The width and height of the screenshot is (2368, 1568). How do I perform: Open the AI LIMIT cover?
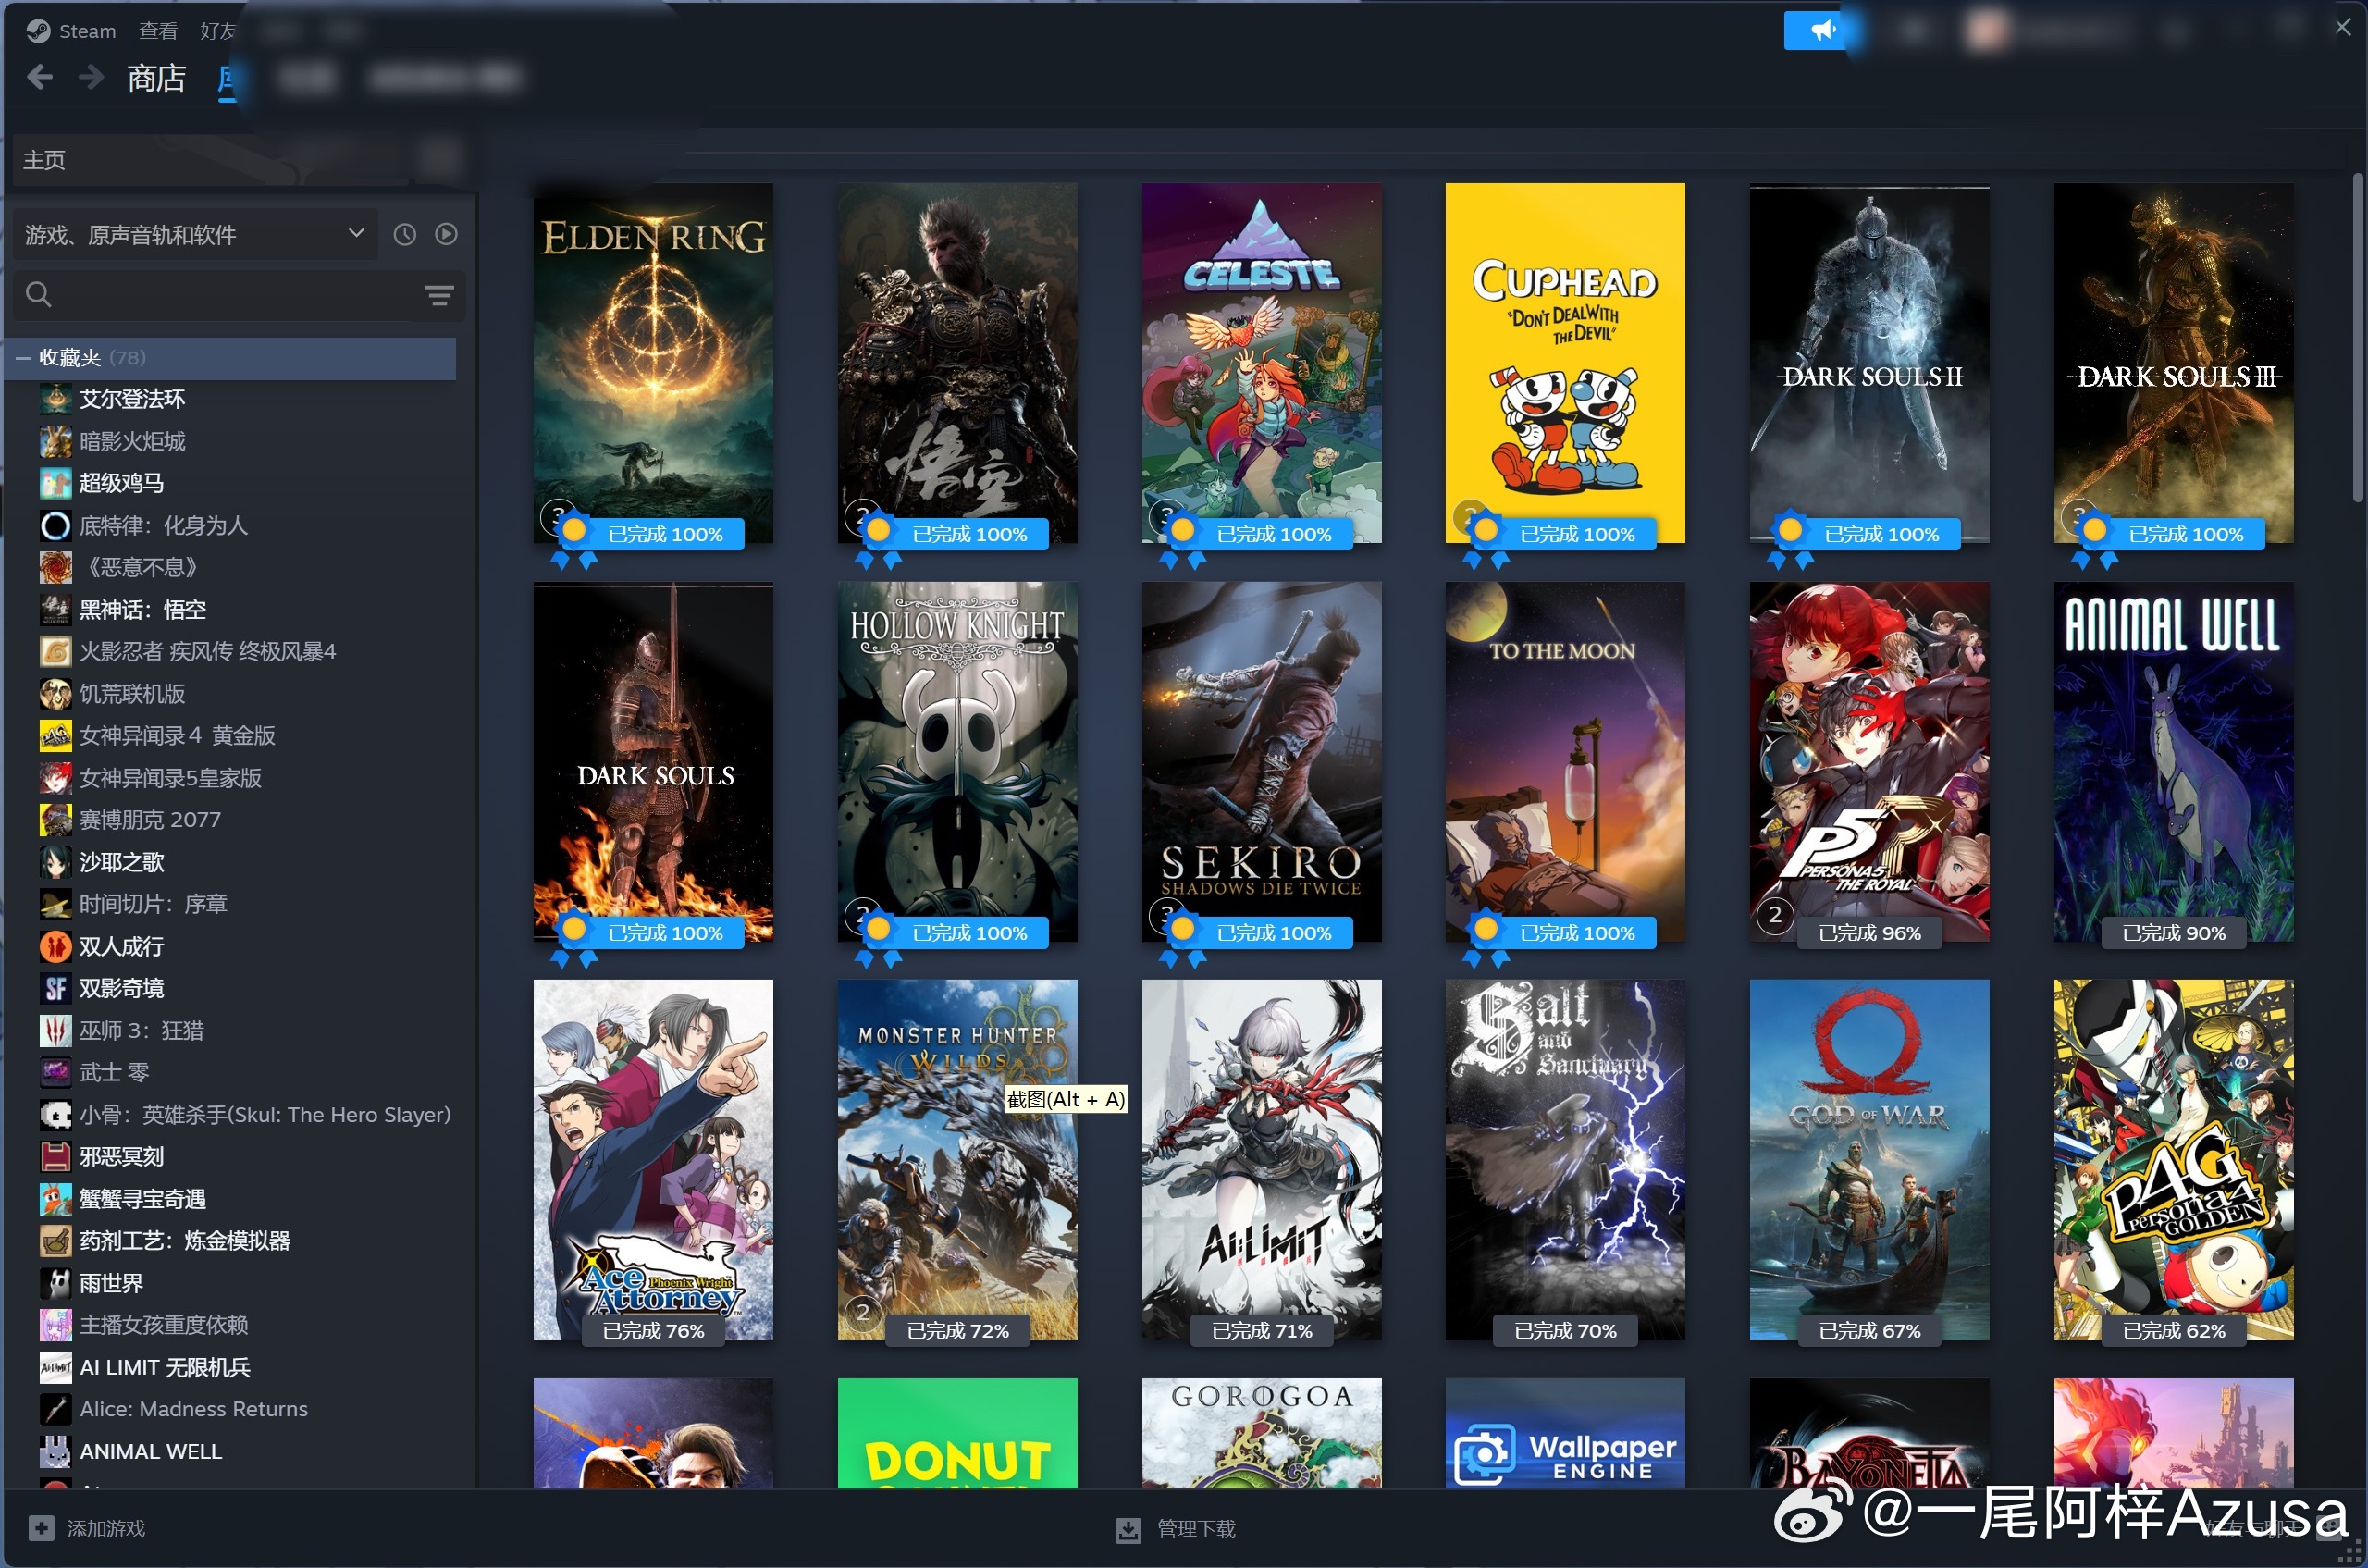(1262, 1160)
